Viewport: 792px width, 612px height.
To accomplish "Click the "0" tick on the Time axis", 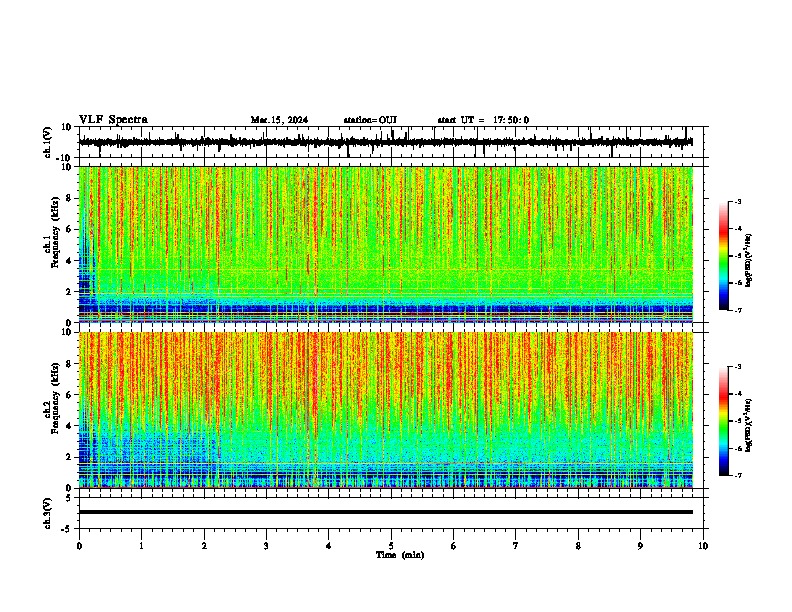I will (79, 546).
